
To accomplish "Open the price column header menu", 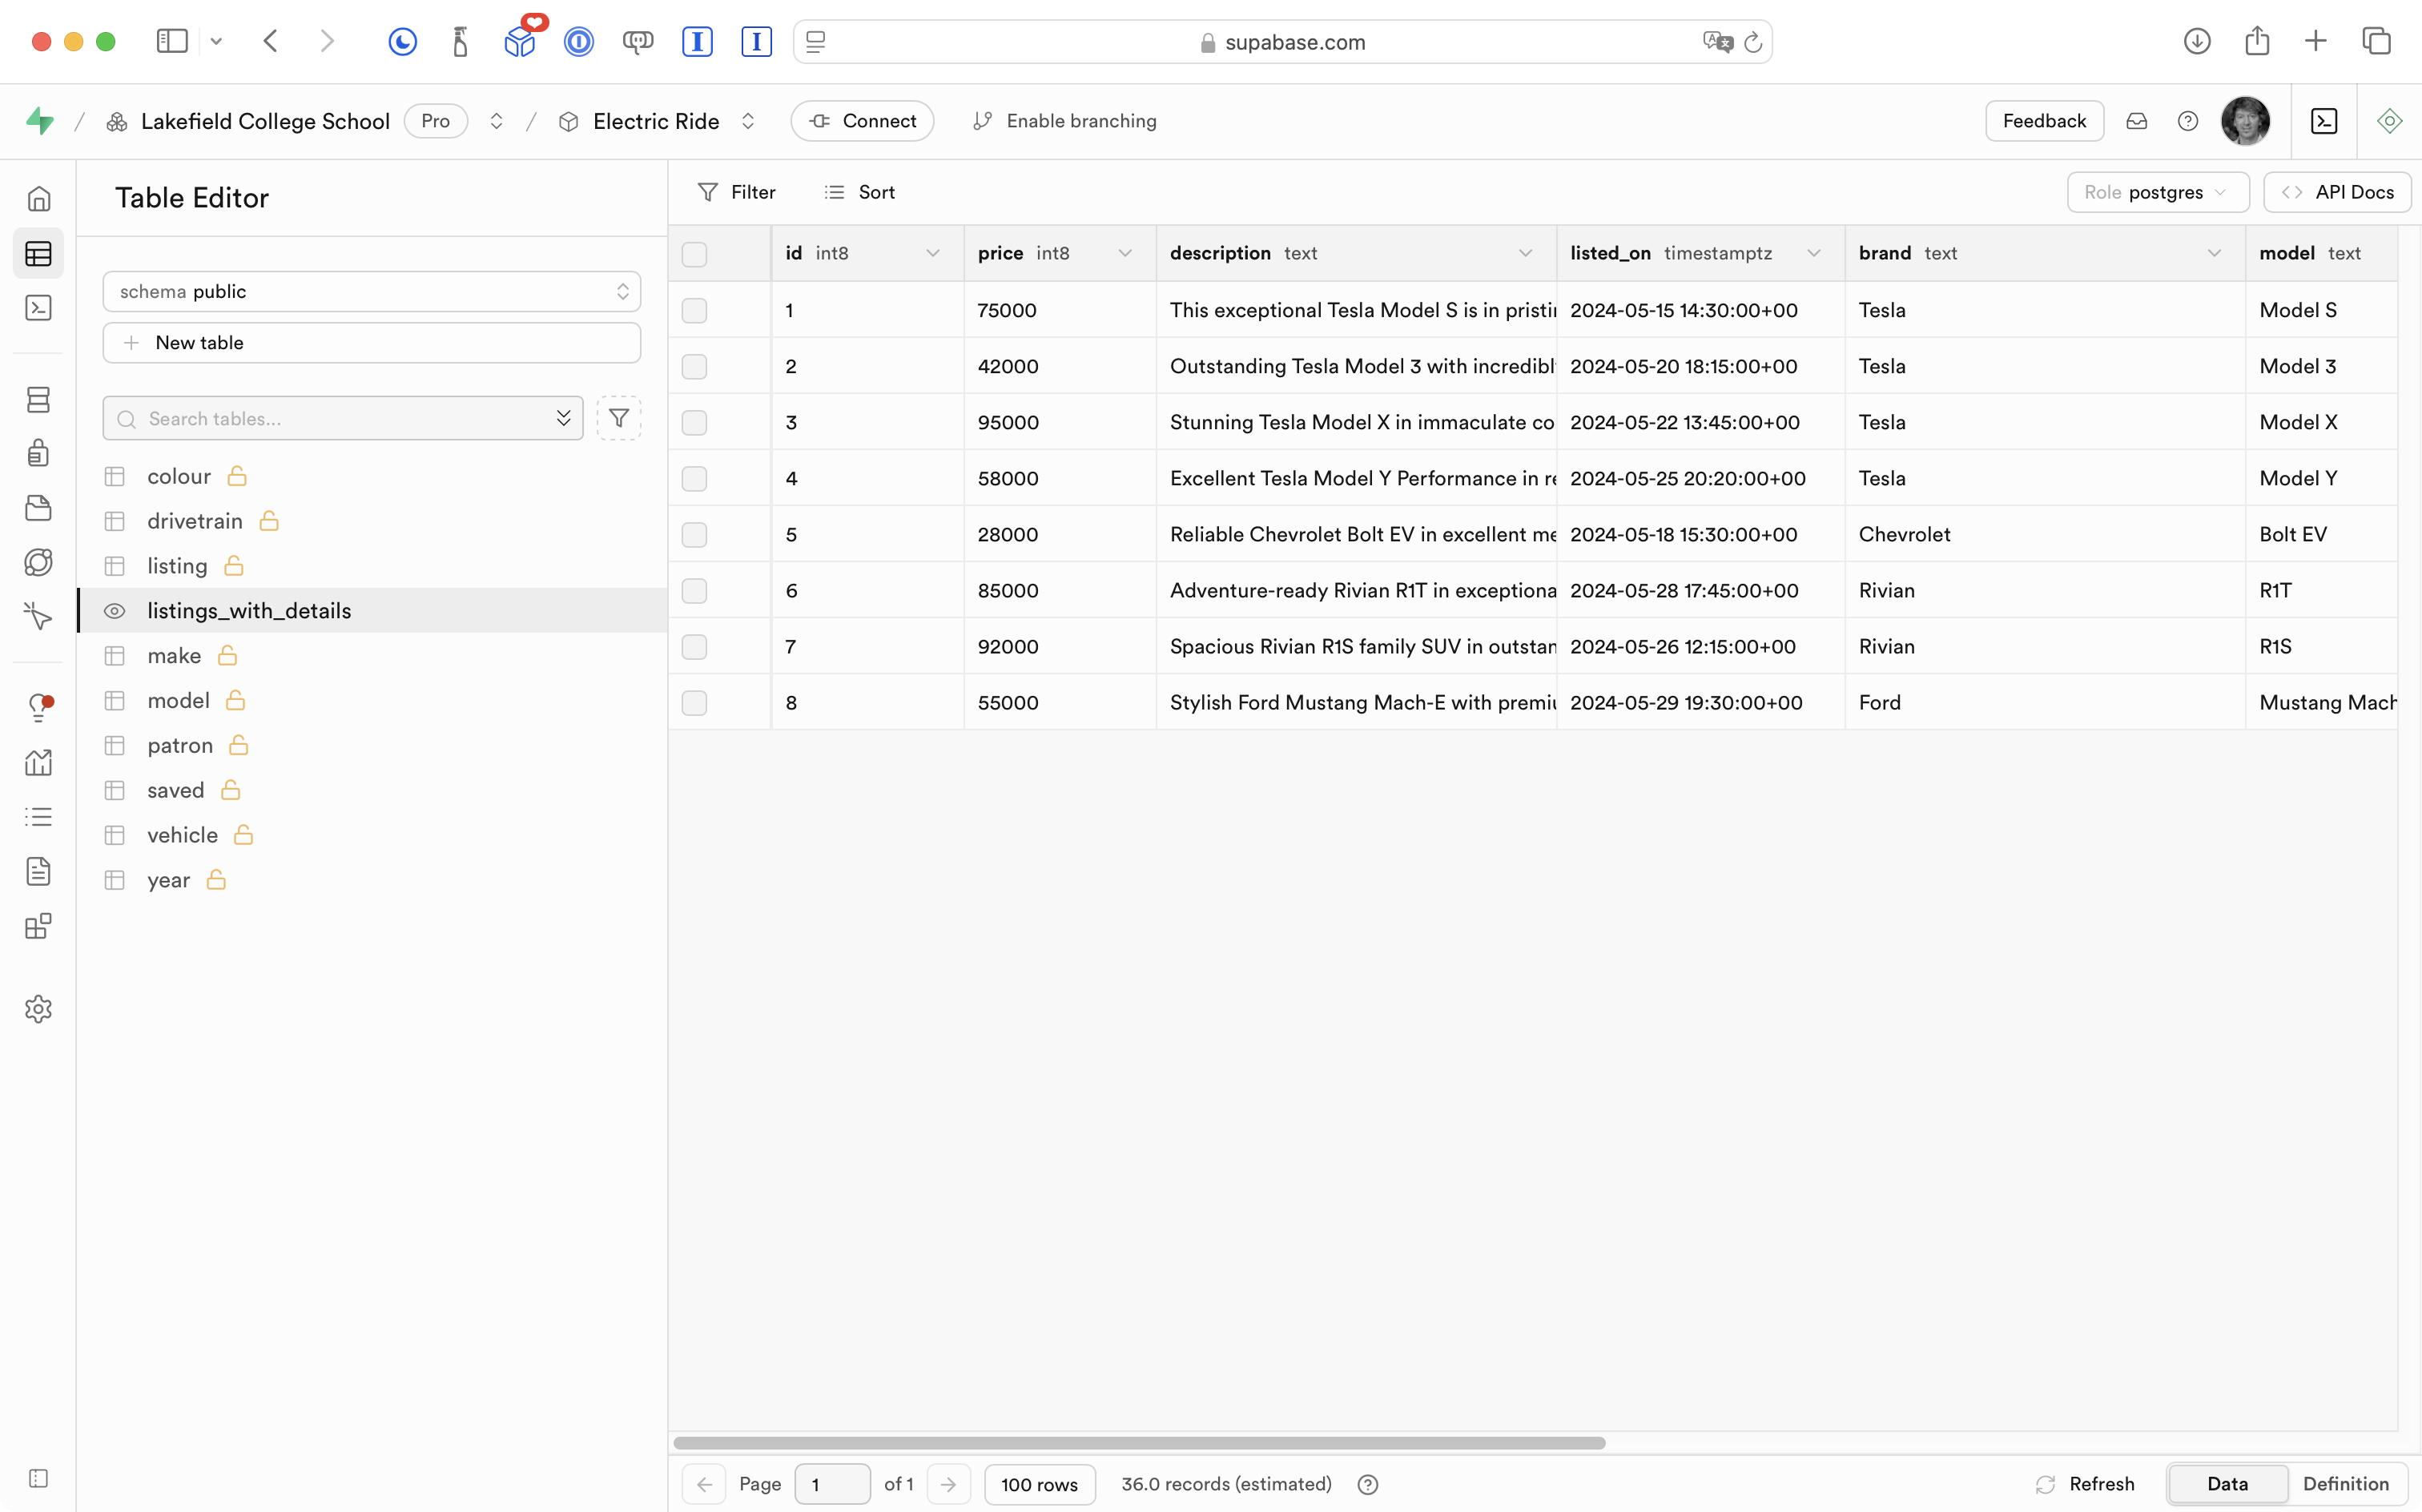I will click(x=1124, y=254).
